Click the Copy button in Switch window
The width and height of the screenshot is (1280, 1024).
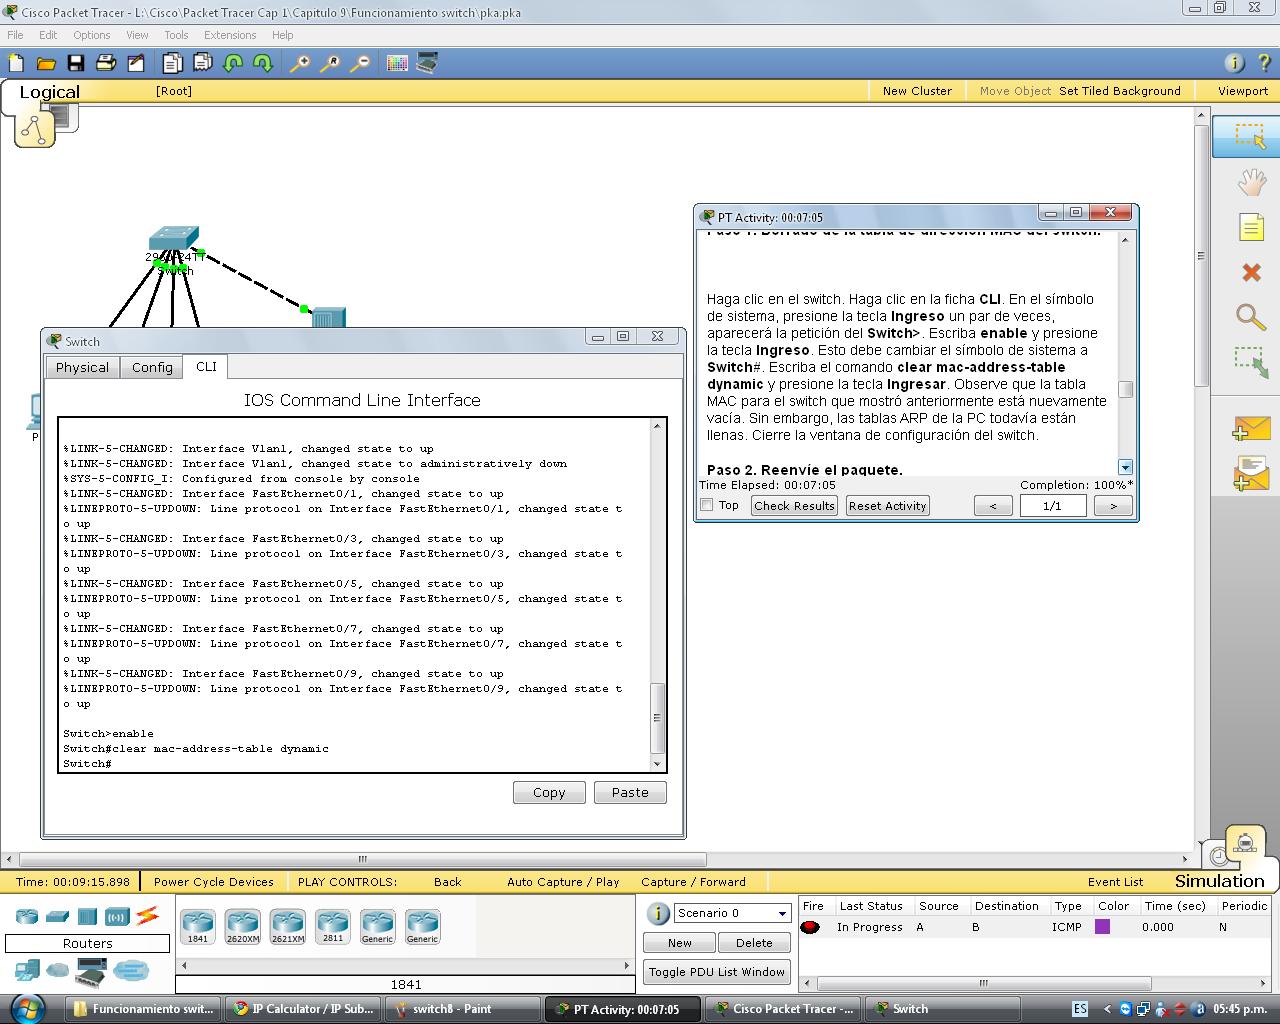coord(549,792)
